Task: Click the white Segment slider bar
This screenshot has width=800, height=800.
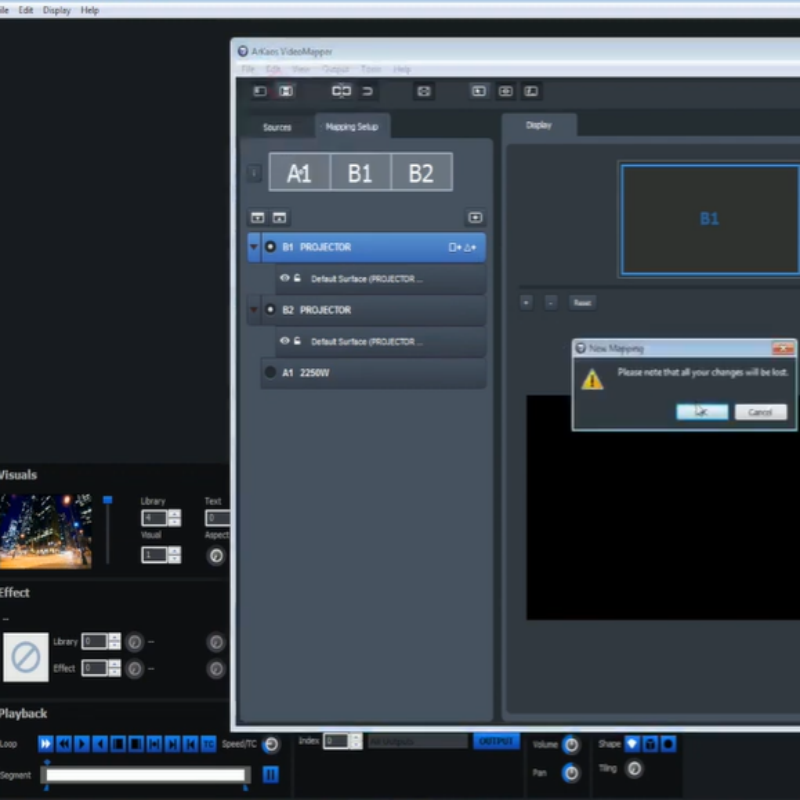Action: [x=146, y=775]
